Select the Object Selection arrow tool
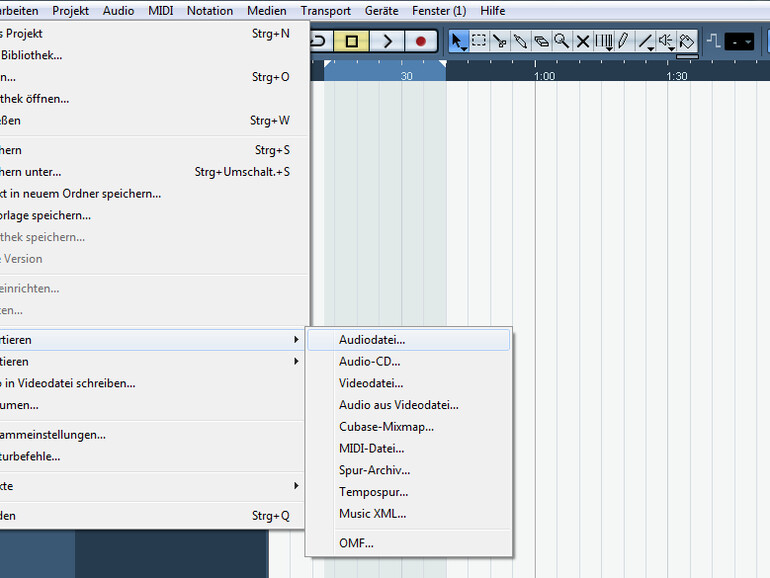The width and height of the screenshot is (770, 578). [x=458, y=41]
